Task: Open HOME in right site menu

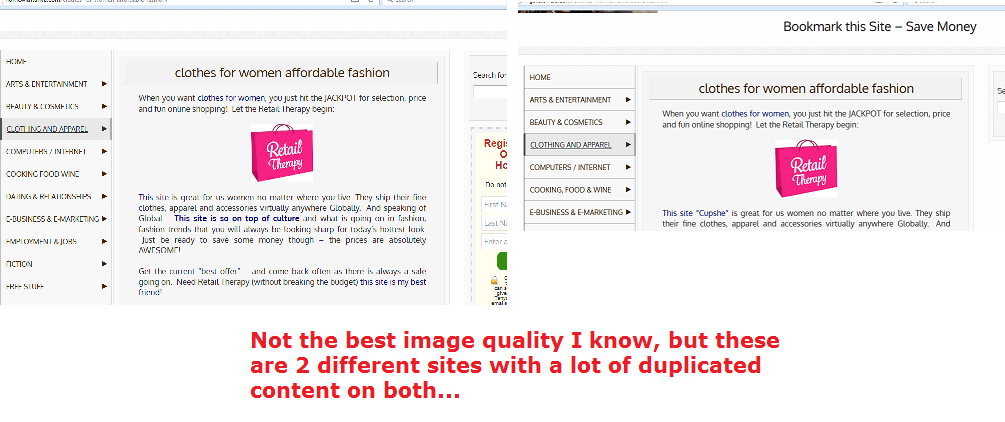Action: pos(540,77)
